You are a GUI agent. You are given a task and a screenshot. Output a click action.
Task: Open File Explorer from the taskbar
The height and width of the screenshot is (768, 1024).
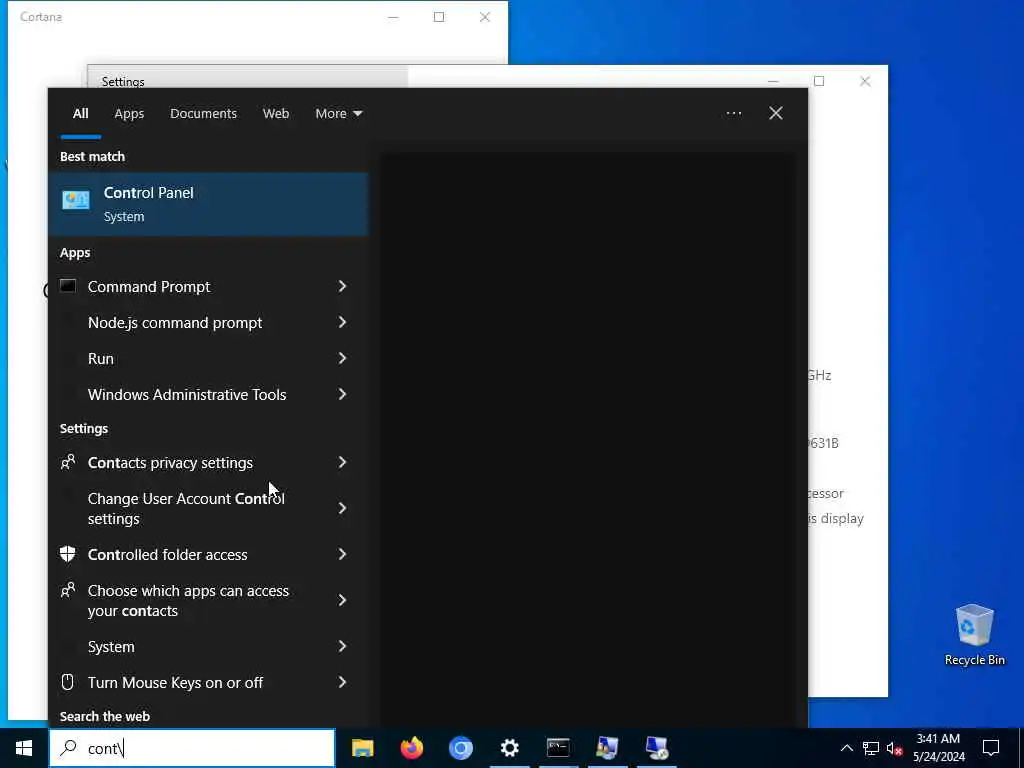[x=362, y=748]
